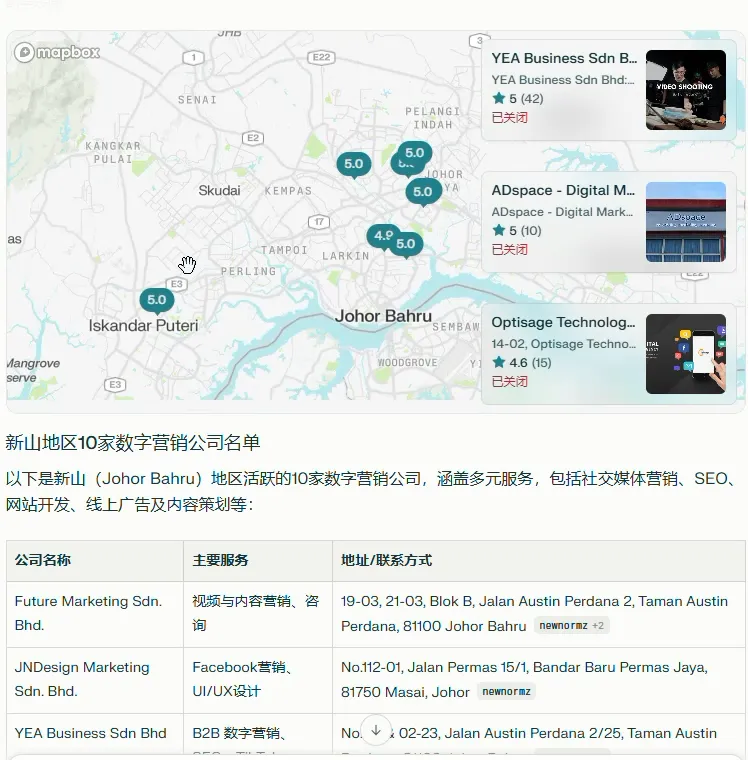Click the Jalan Austin Perdana 2 address cell
748x760 pixels.
click(x=539, y=614)
